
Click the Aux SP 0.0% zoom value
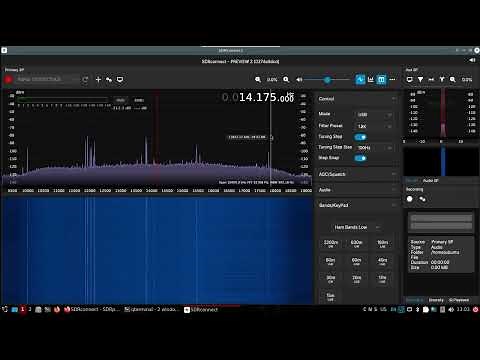[x=467, y=80]
